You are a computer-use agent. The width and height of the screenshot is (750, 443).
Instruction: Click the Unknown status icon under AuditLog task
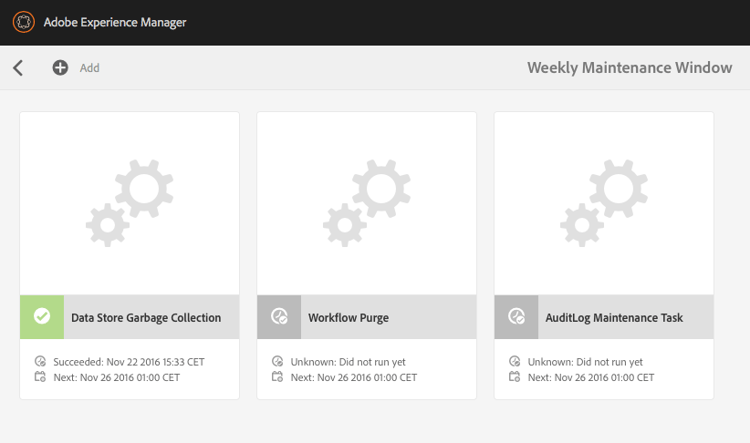[515, 361]
